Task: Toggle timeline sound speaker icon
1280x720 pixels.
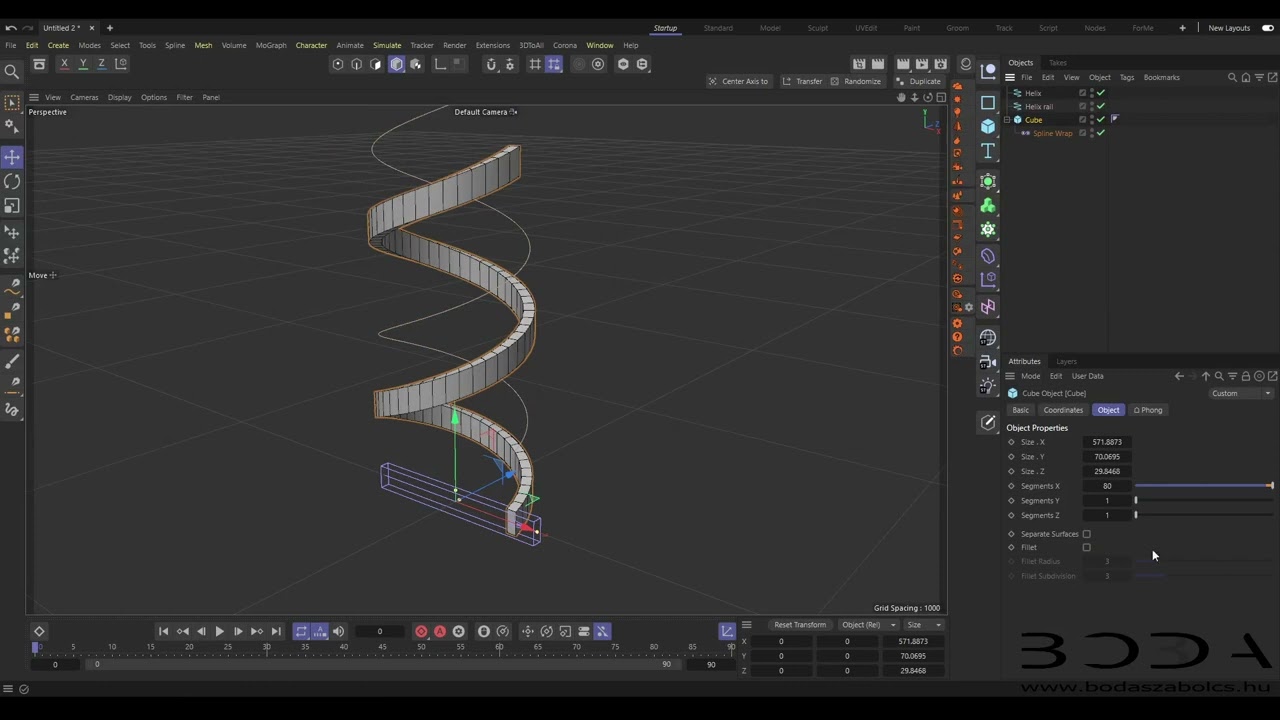Action: pos(338,631)
